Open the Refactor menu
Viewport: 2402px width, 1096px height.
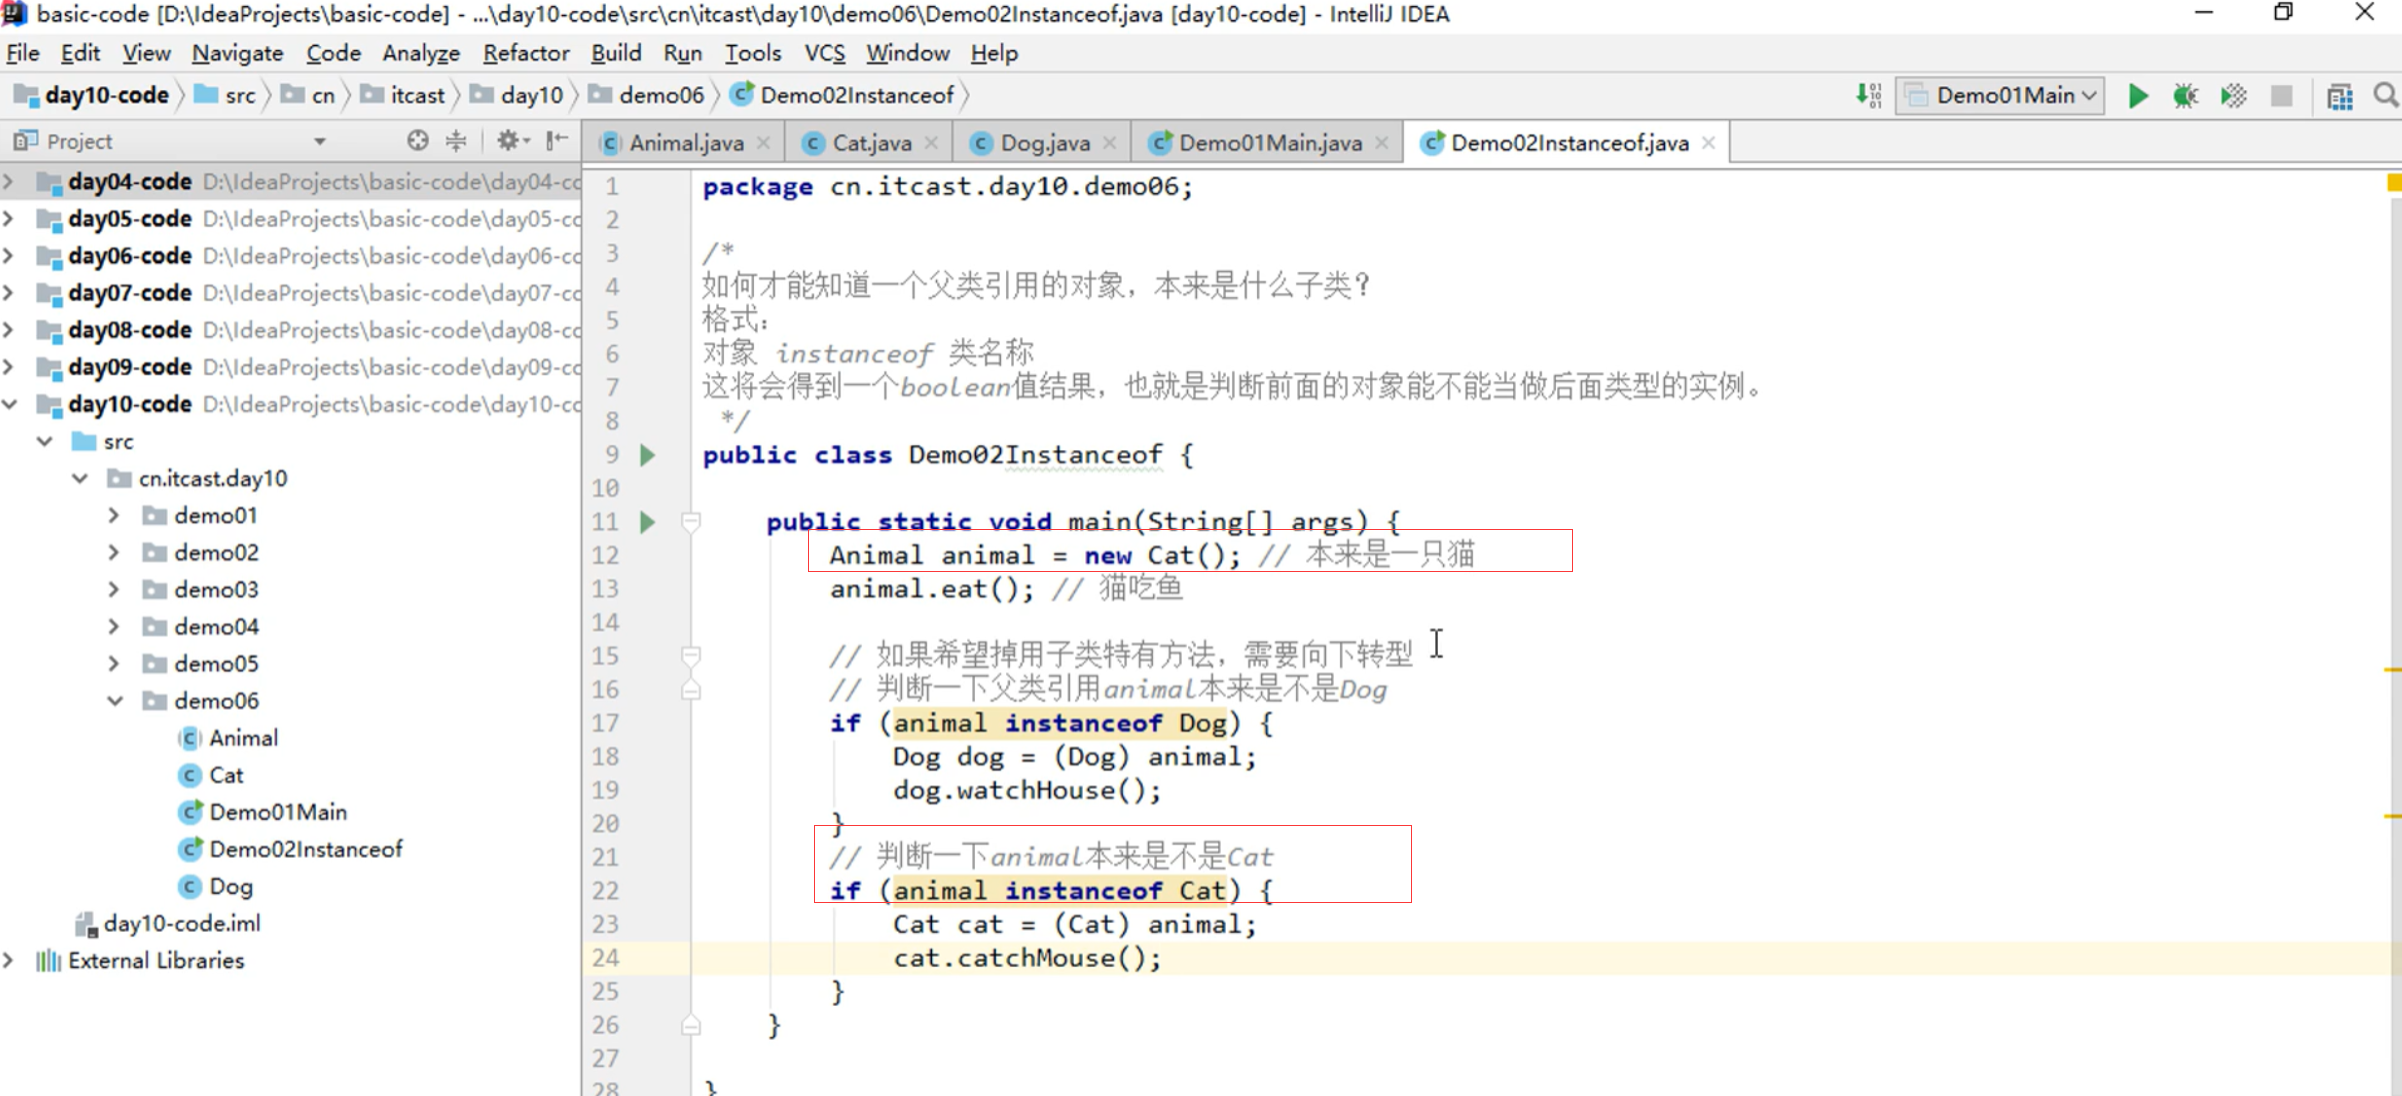coord(525,53)
